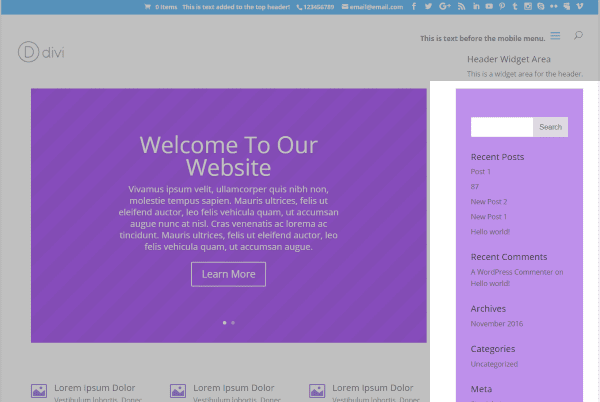Screen dimensions: 600x402
Task: Click the Recent Posts widget heading
Action: pyautogui.click(x=497, y=157)
